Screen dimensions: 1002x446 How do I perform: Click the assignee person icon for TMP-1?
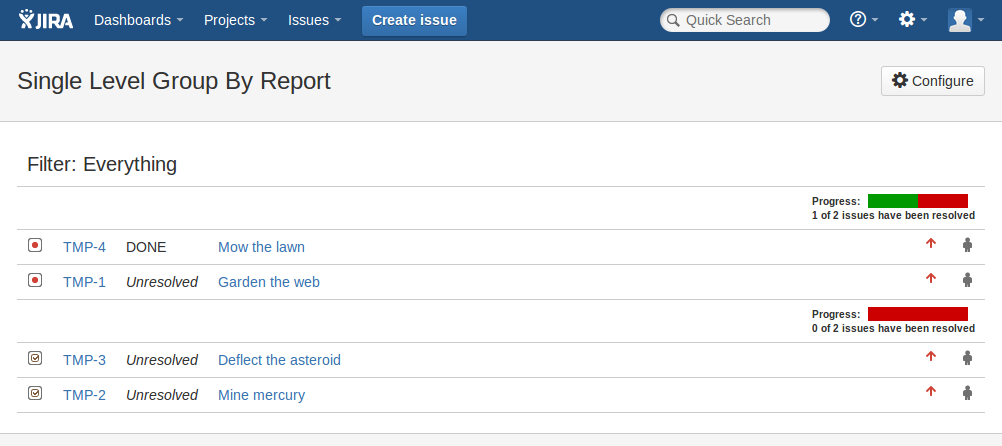click(x=967, y=279)
